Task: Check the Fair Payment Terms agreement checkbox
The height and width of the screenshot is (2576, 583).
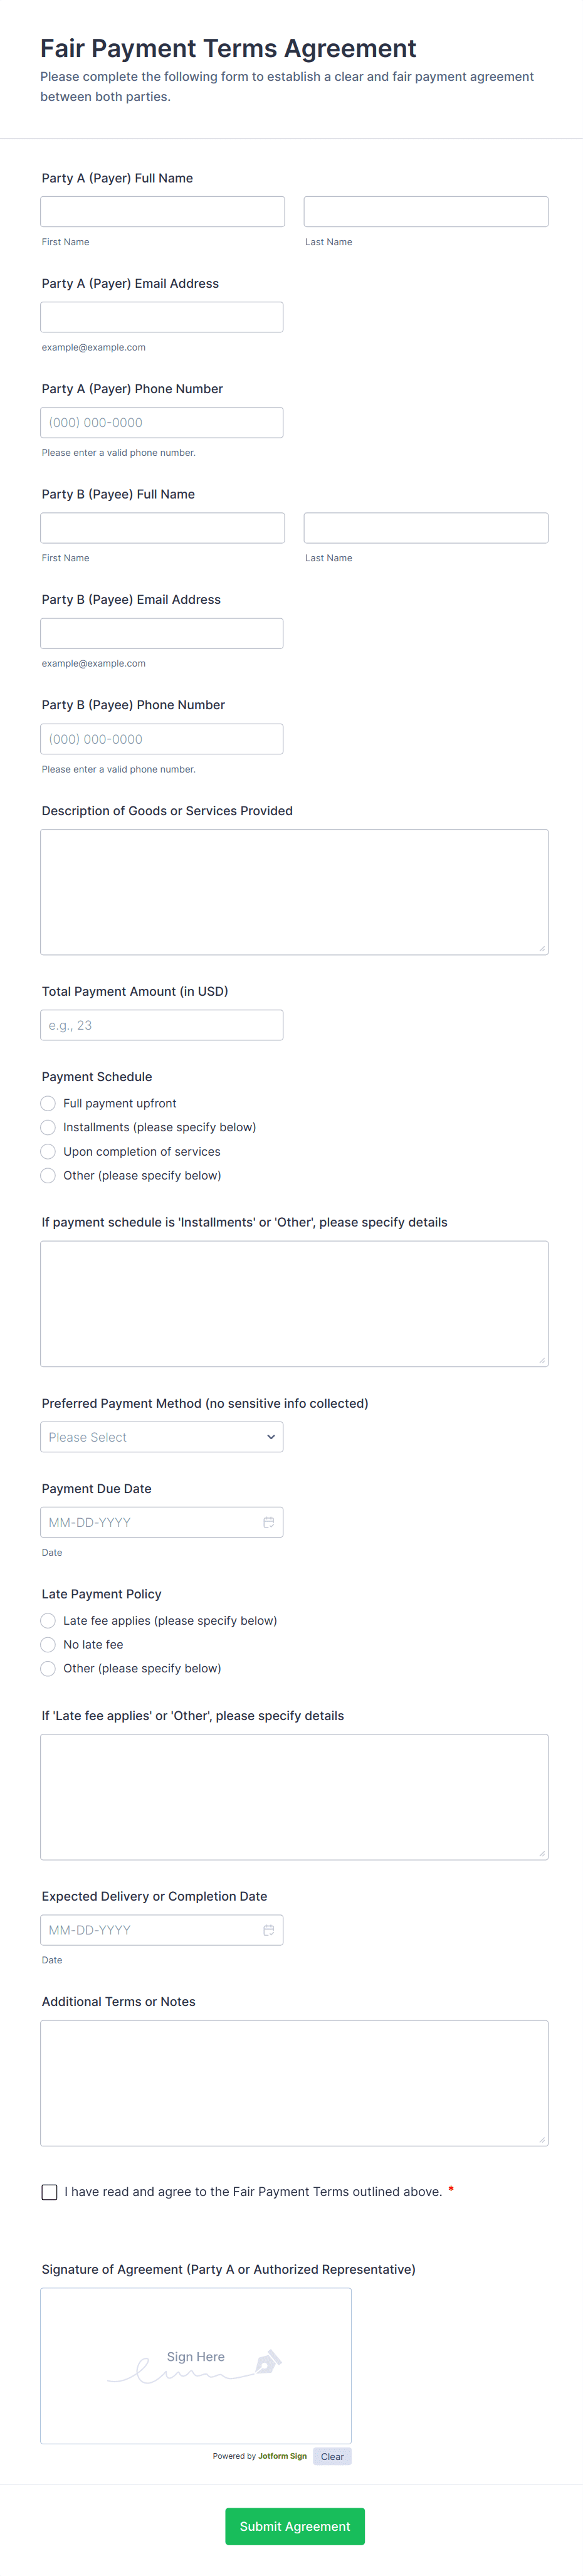Action: [x=49, y=2192]
